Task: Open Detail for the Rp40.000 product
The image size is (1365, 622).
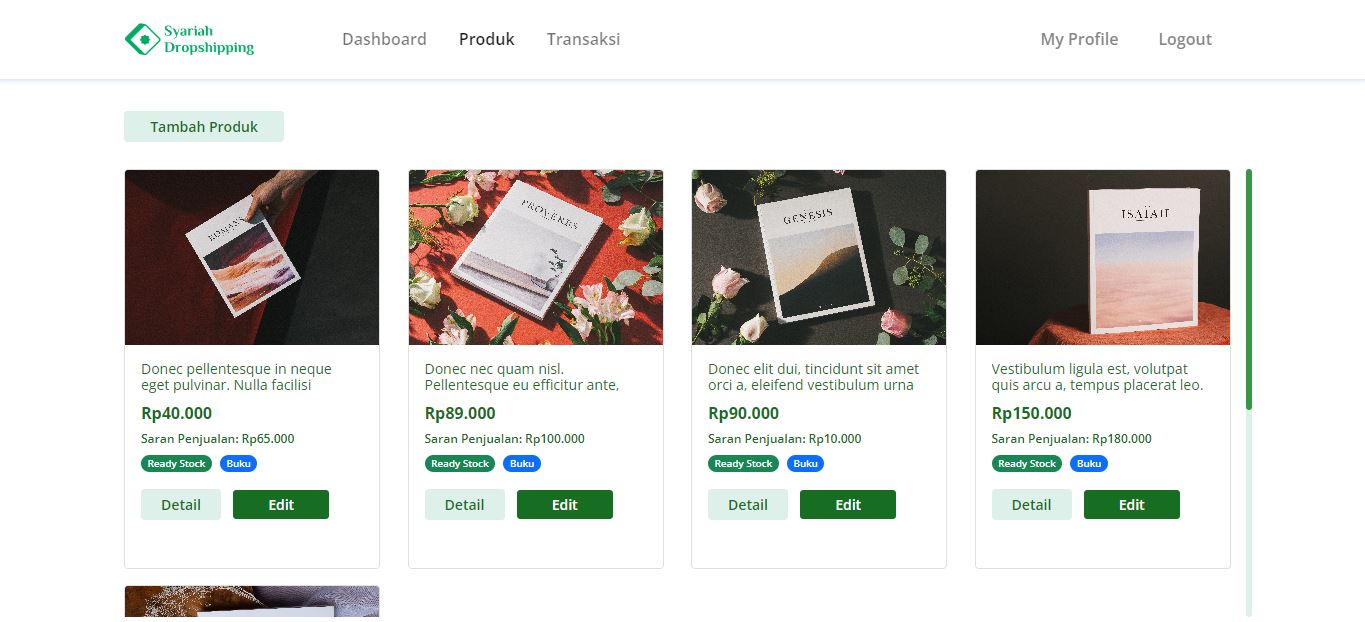Action: coord(180,504)
